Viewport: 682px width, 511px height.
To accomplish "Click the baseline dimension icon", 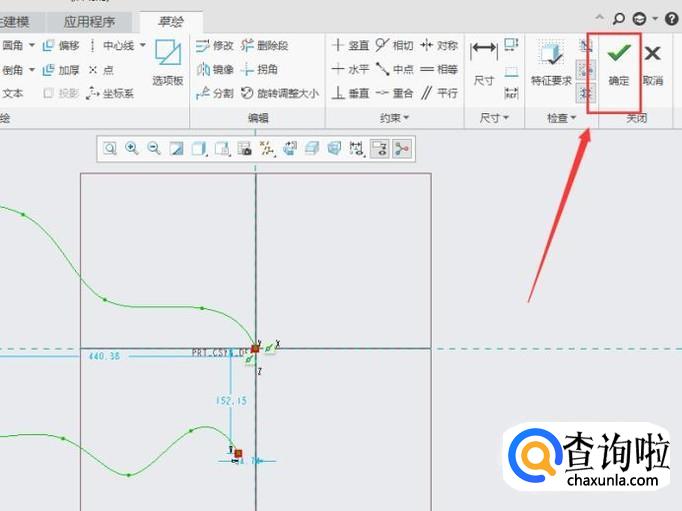I will click(511, 70).
